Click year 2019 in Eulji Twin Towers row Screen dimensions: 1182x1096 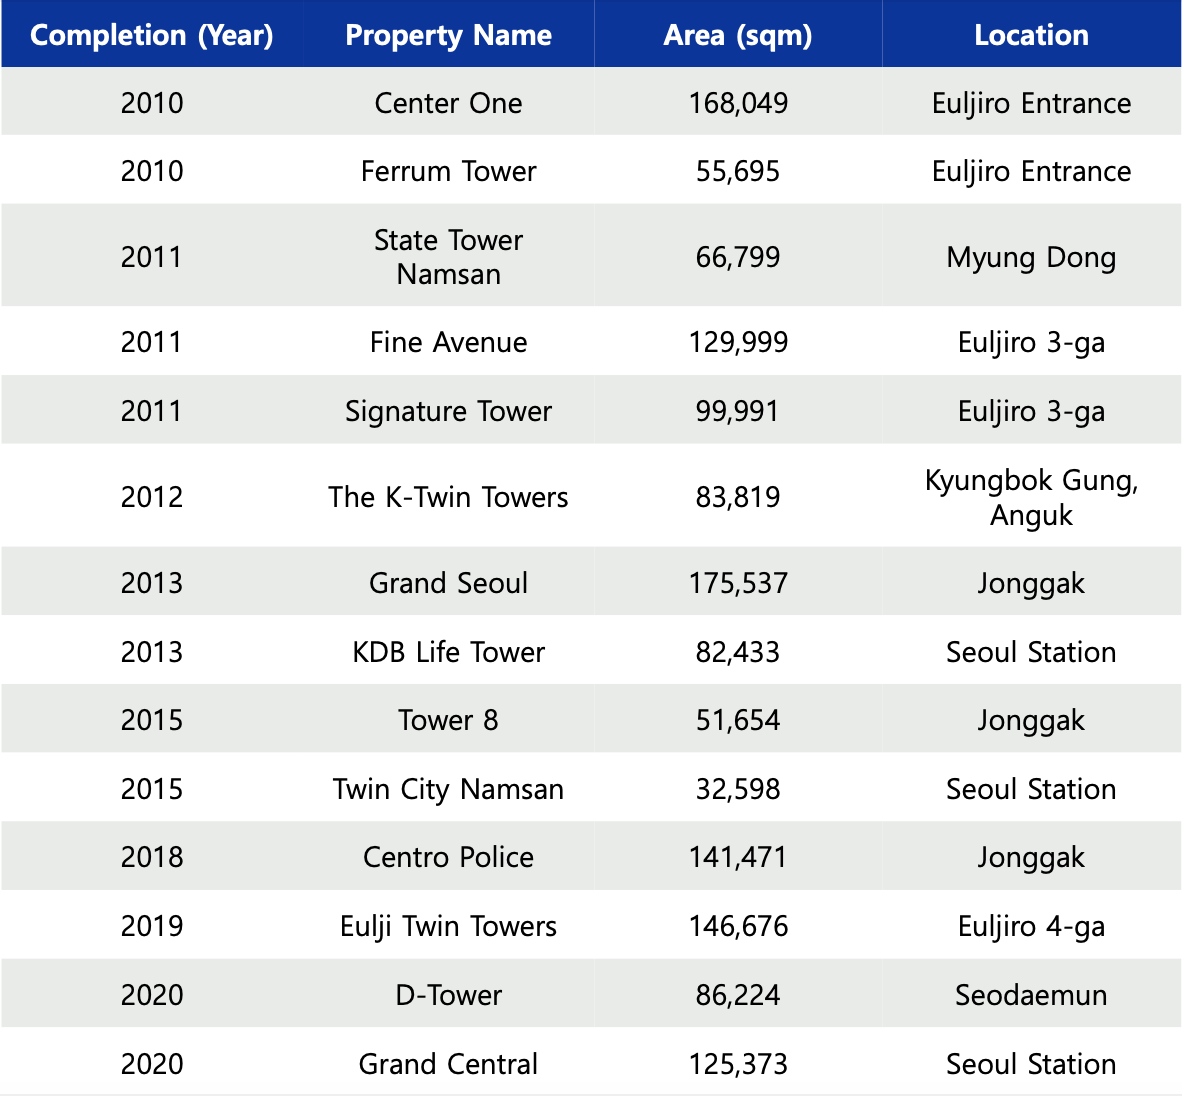tap(152, 926)
